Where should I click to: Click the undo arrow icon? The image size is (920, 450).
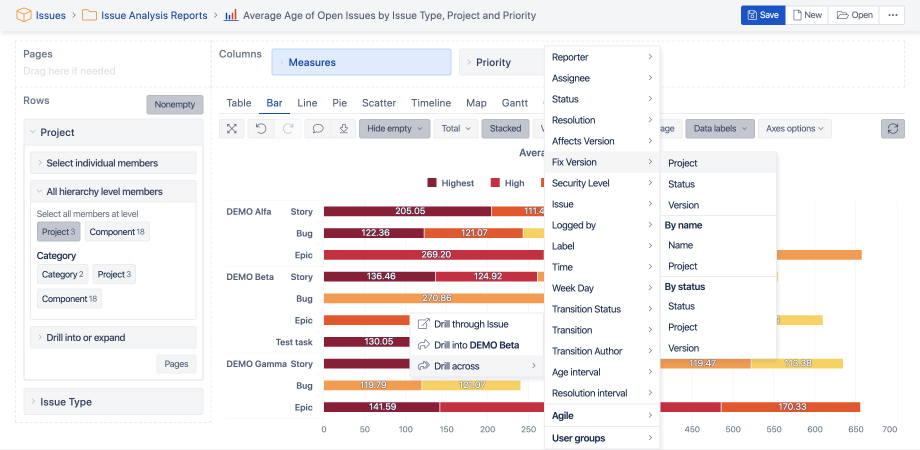(x=261, y=128)
